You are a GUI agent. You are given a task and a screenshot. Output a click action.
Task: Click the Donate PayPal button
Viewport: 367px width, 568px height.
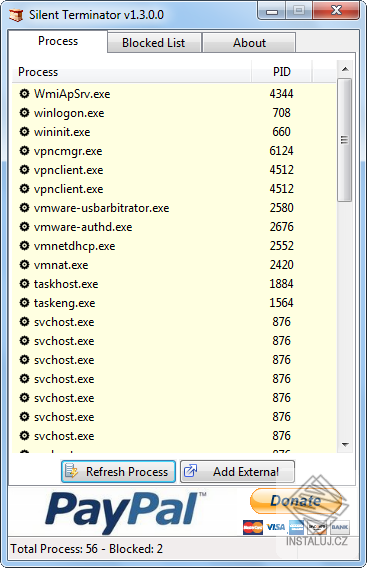(x=296, y=501)
